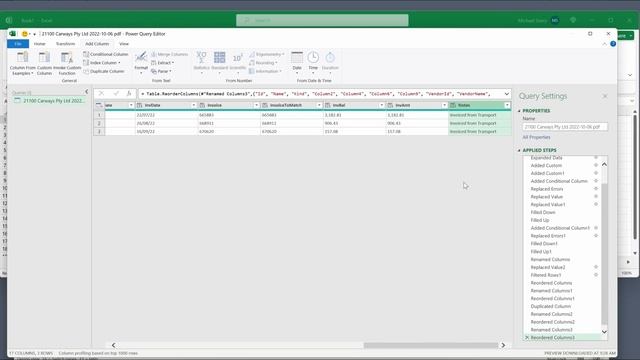Open settings gear for Added Custom step
The image size is (640, 360).
[596, 165]
